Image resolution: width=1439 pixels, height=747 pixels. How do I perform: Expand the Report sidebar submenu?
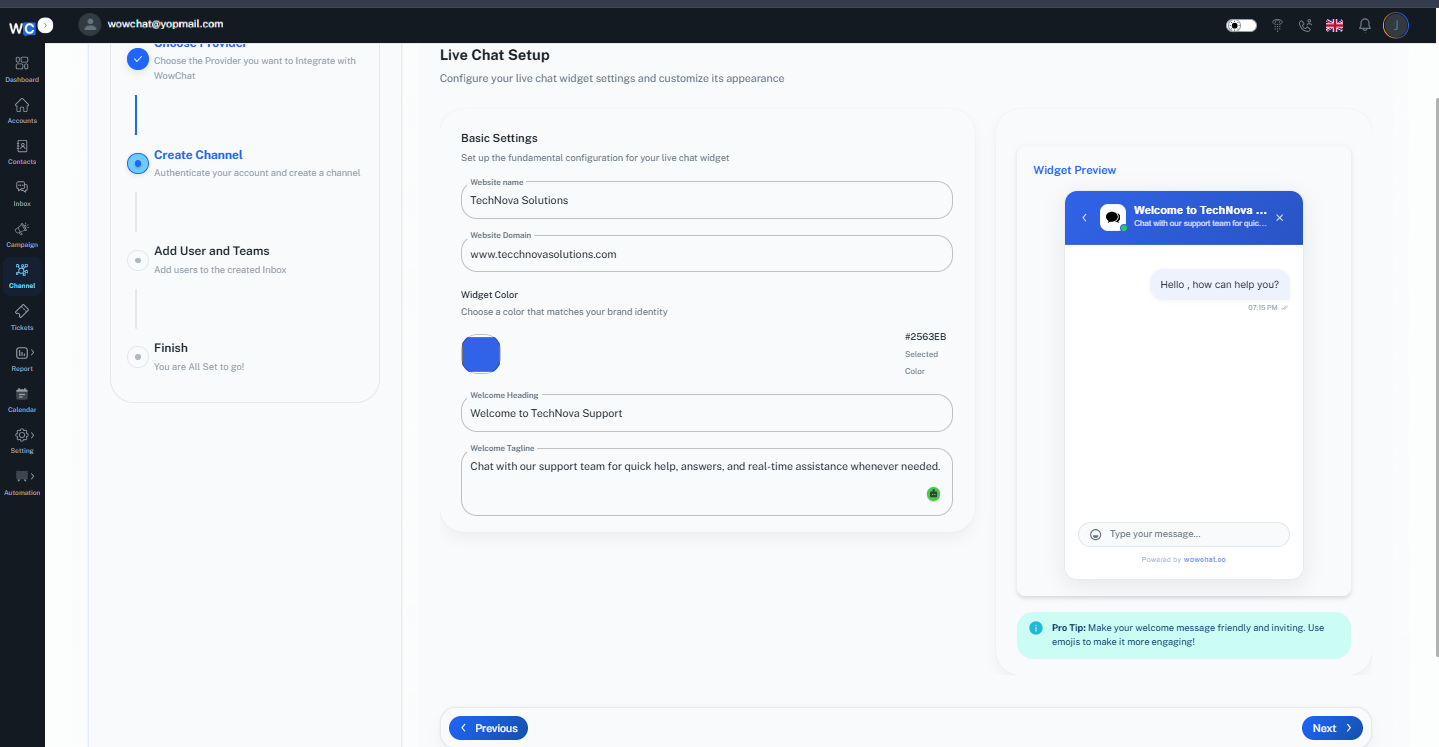[32, 352]
